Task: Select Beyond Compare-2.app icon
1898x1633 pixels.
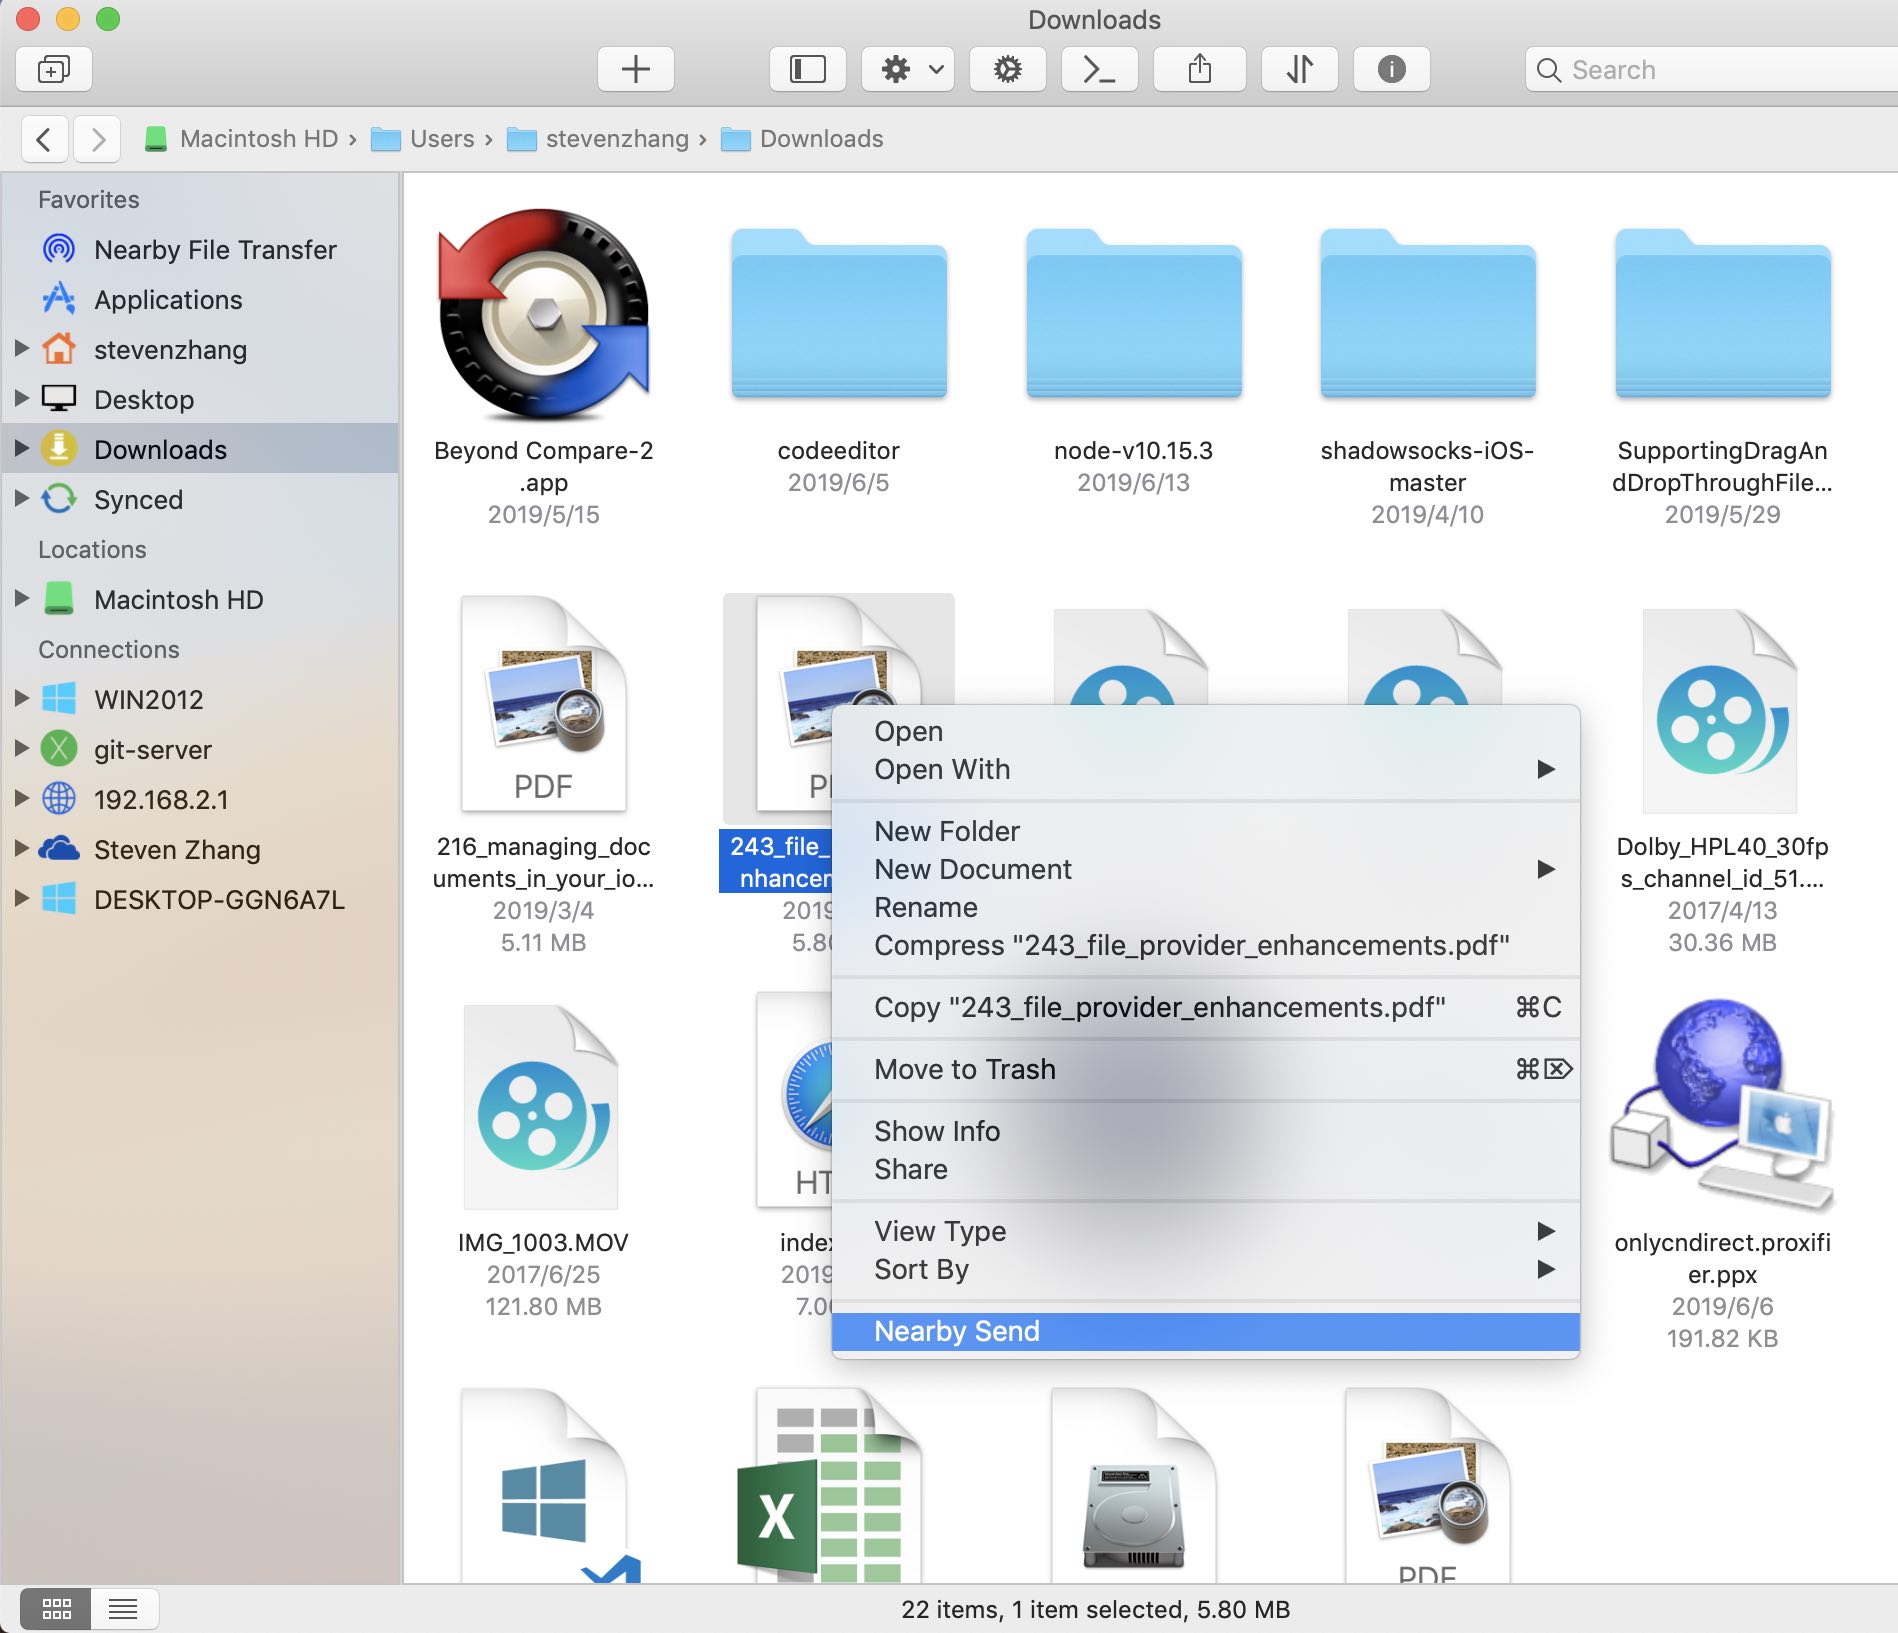Action: 544,315
